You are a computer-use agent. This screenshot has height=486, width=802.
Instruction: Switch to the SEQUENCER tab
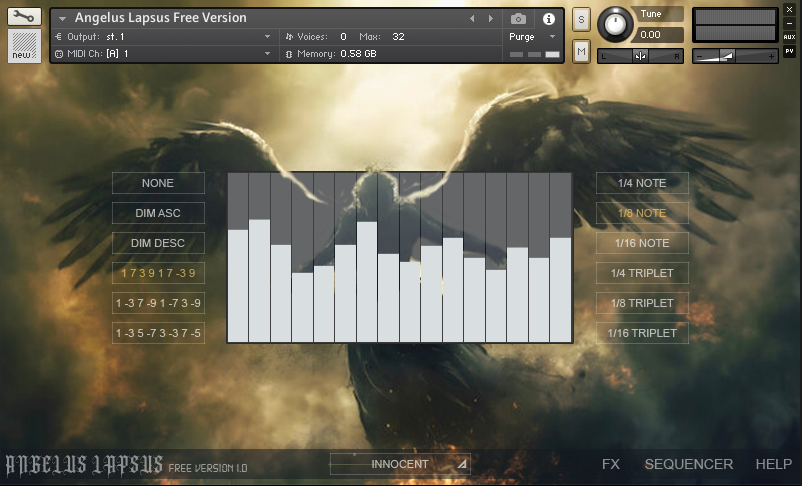click(x=688, y=464)
